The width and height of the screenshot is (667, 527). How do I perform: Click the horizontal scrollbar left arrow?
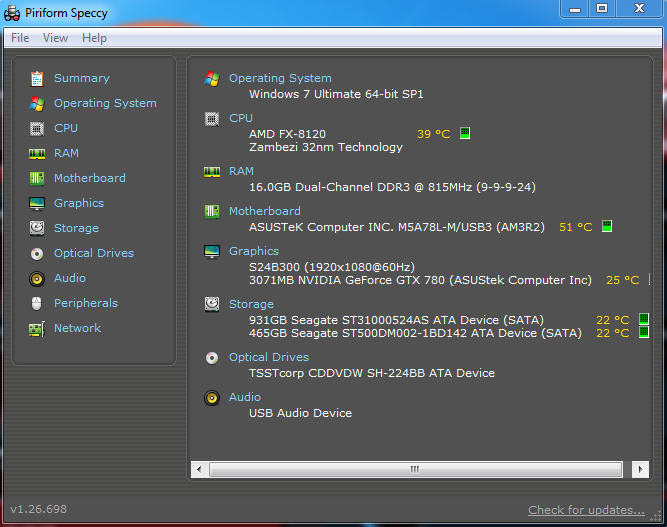coord(199,470)
